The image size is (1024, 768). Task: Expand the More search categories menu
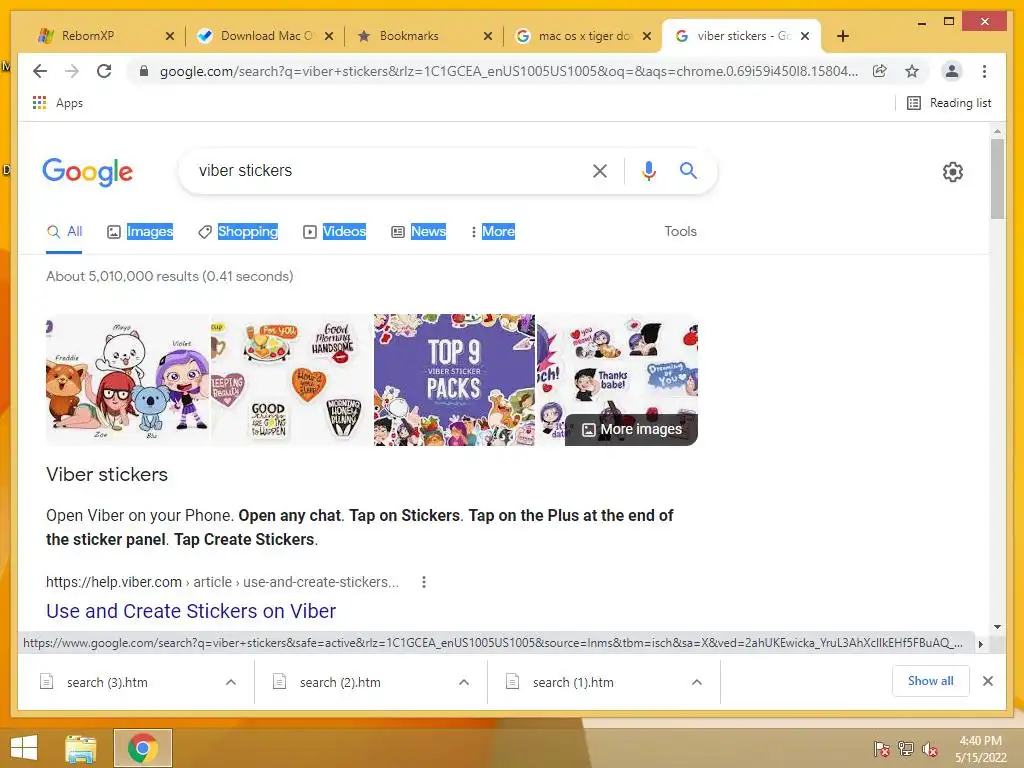pos(492,232)
